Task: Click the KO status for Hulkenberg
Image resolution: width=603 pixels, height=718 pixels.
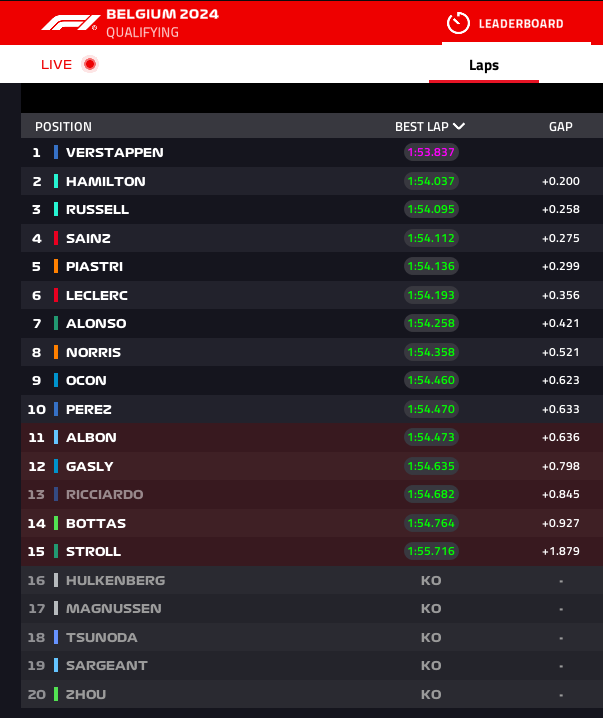Action: pos(431,580)
